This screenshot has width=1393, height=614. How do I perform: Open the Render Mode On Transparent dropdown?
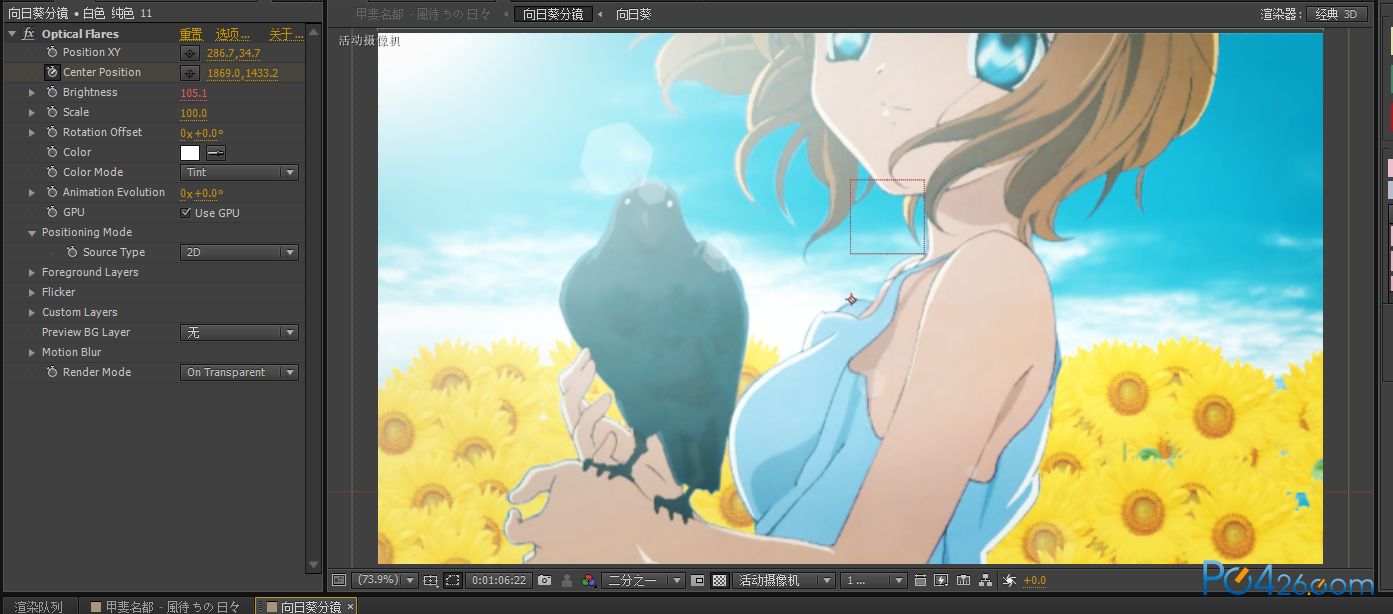[x=239, y=372]
